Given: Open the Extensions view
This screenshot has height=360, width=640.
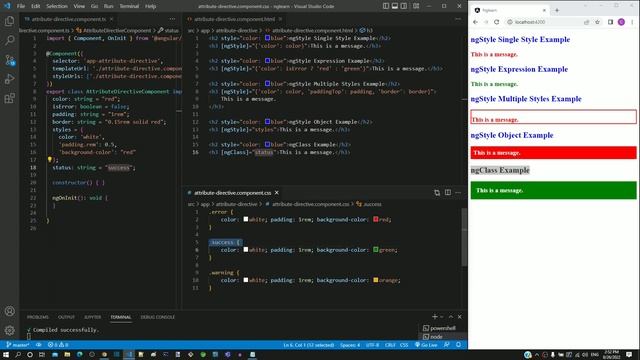Looking at the screenshot, I should pos(9,98).
